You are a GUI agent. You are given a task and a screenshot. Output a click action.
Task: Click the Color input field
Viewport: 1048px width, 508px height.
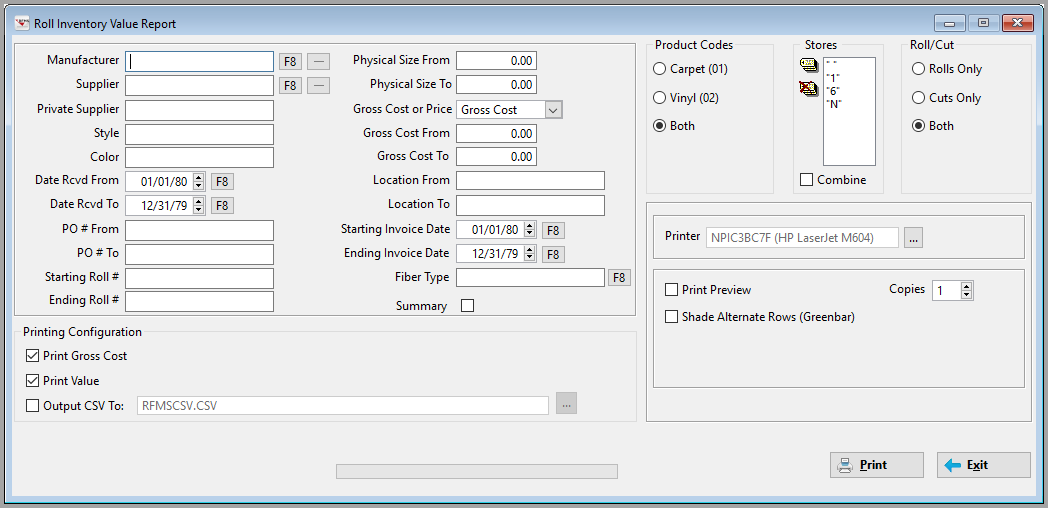click(199, 158)
